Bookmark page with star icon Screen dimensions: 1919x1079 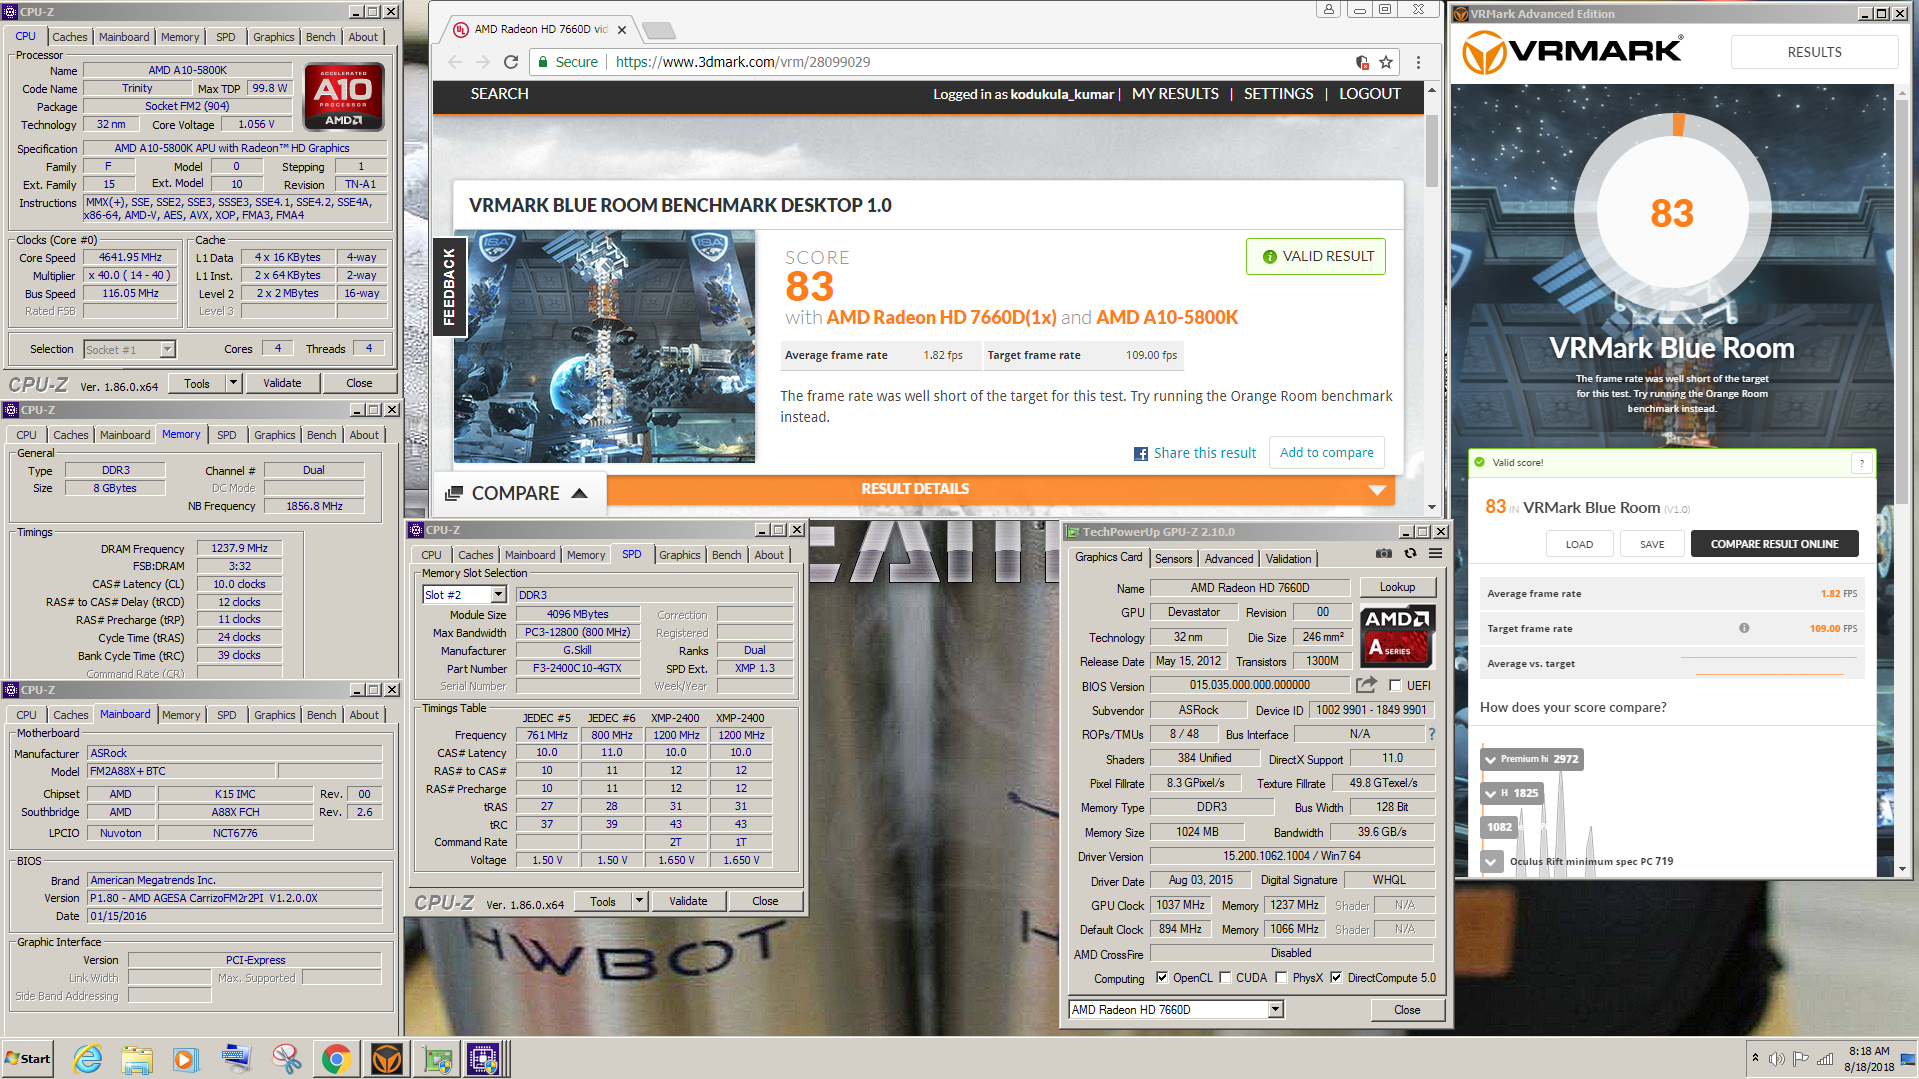[1386, 62]
